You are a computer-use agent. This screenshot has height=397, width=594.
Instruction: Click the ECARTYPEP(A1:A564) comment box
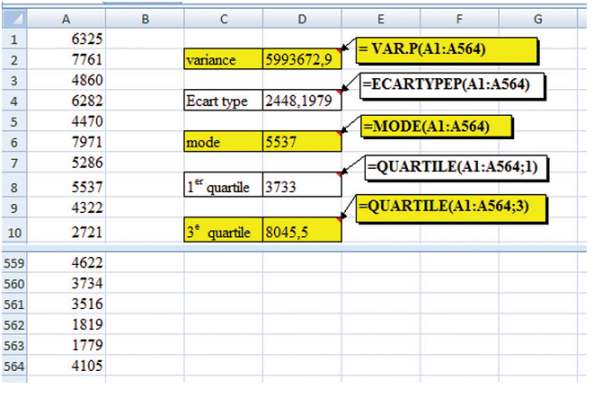tap(452, 86)
